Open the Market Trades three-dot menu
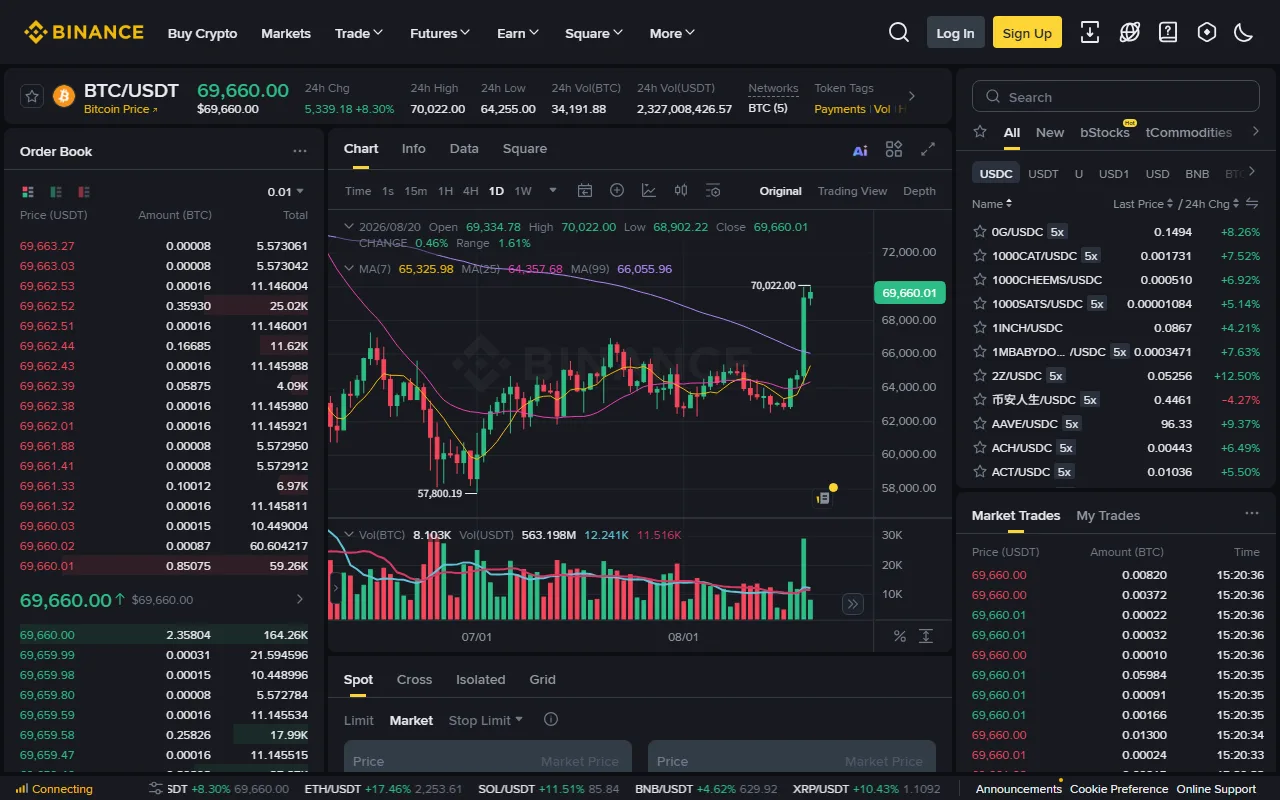The height and width of the screenshot is (800, 1280). click(x=1252, y=514)
